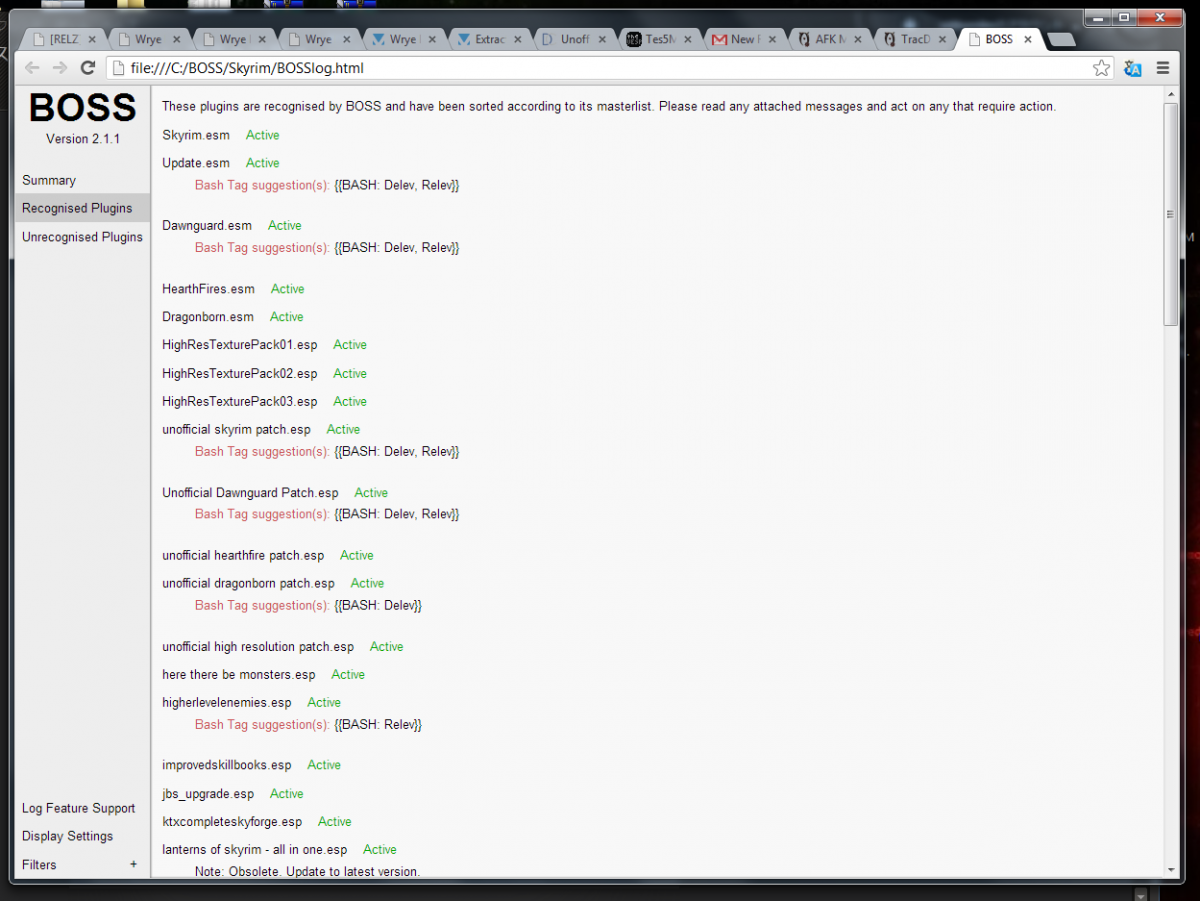This screenshot has height=901, width=1200.
Task: Click unofficial dragonborn patch.esp entry
Action: [x=249, y=584]
